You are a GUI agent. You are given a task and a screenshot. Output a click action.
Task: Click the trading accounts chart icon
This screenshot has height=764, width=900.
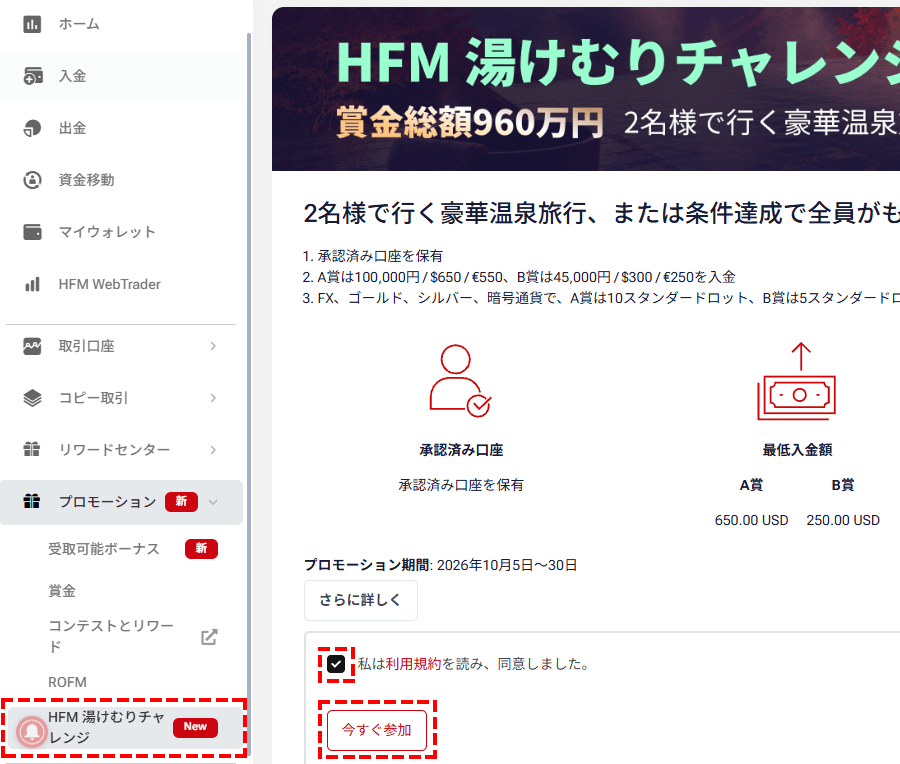click(x=32, y=346)
